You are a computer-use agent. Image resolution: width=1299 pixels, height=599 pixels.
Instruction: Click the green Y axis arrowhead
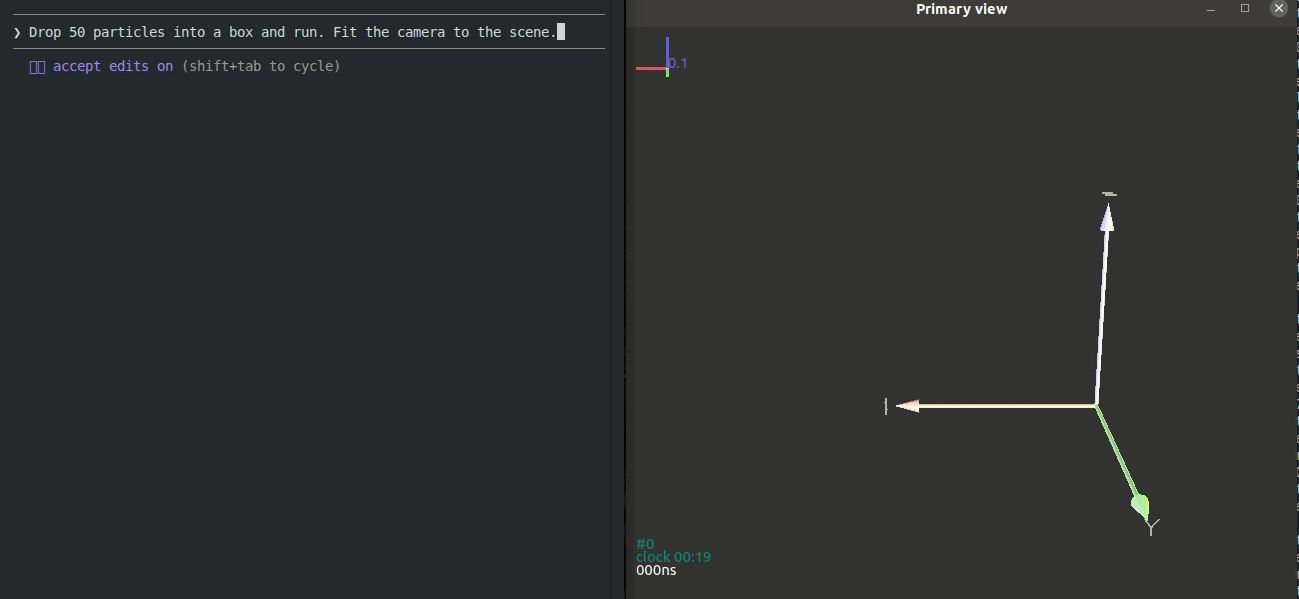(x=1140, y=505)
